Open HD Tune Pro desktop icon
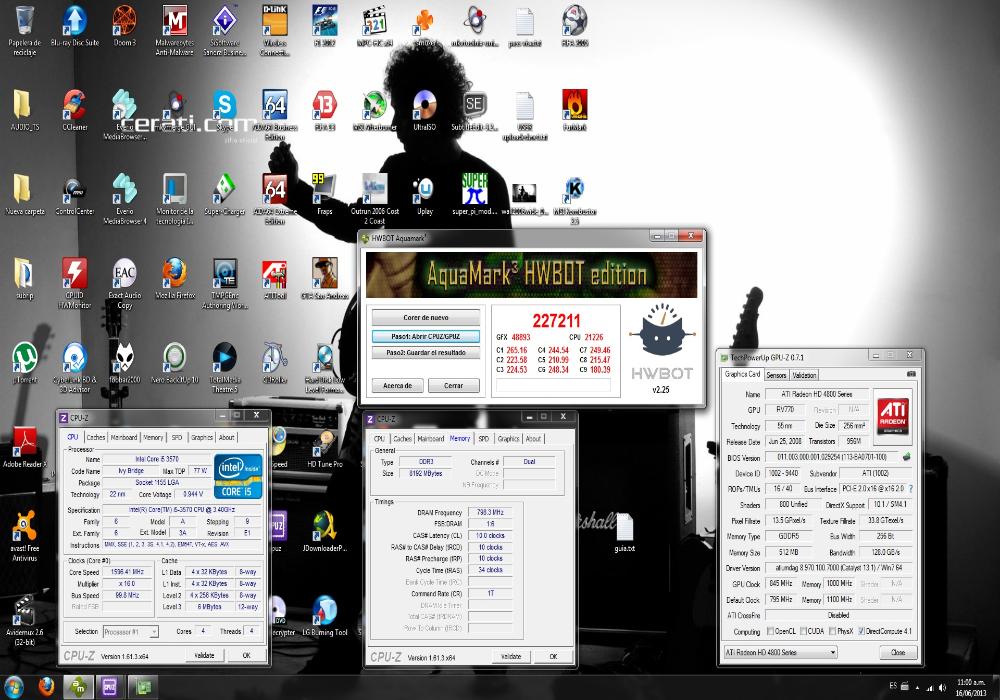The width and height of the screenshot is (1000, 700). (325, 448)
